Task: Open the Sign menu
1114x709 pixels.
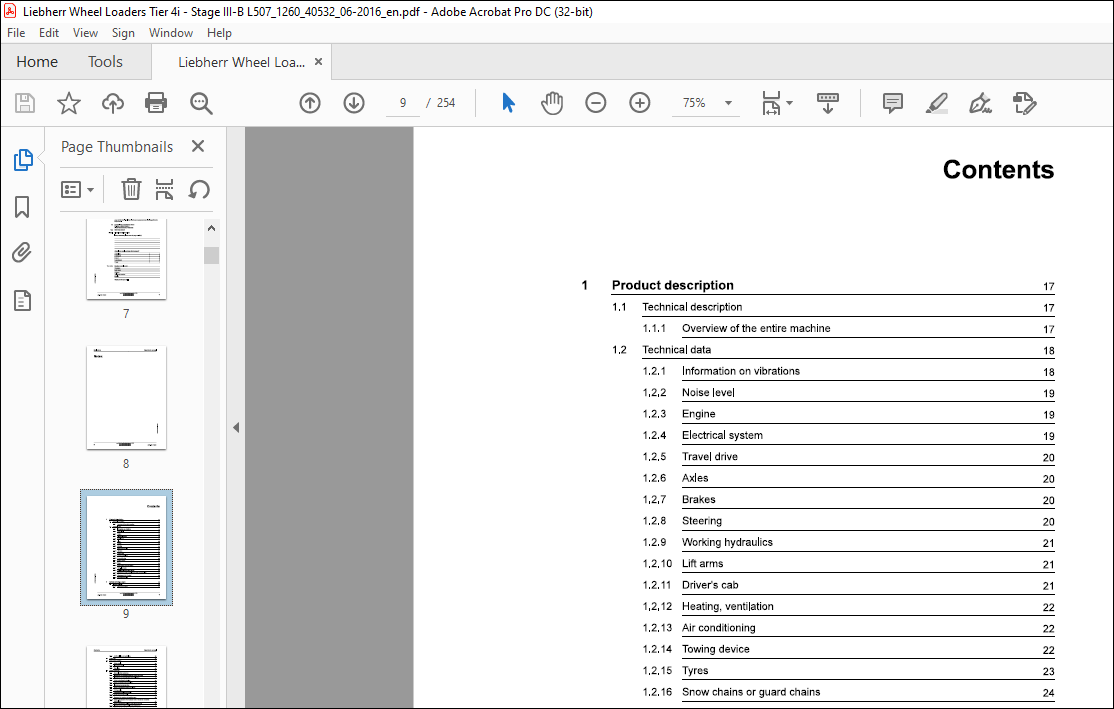Action: [123, 33]
